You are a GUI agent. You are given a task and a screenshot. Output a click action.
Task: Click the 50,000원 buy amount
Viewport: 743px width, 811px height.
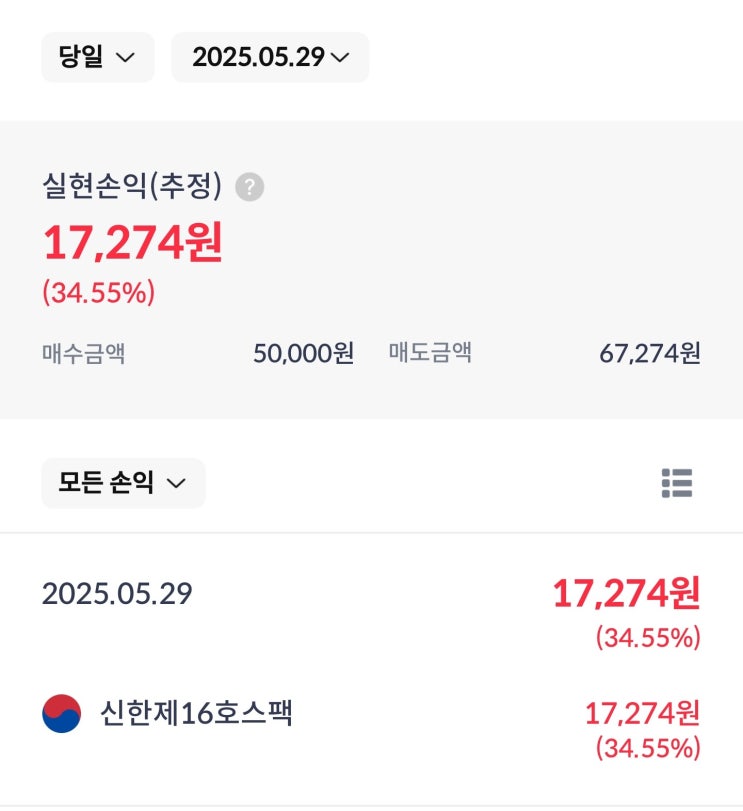(303, 353)
